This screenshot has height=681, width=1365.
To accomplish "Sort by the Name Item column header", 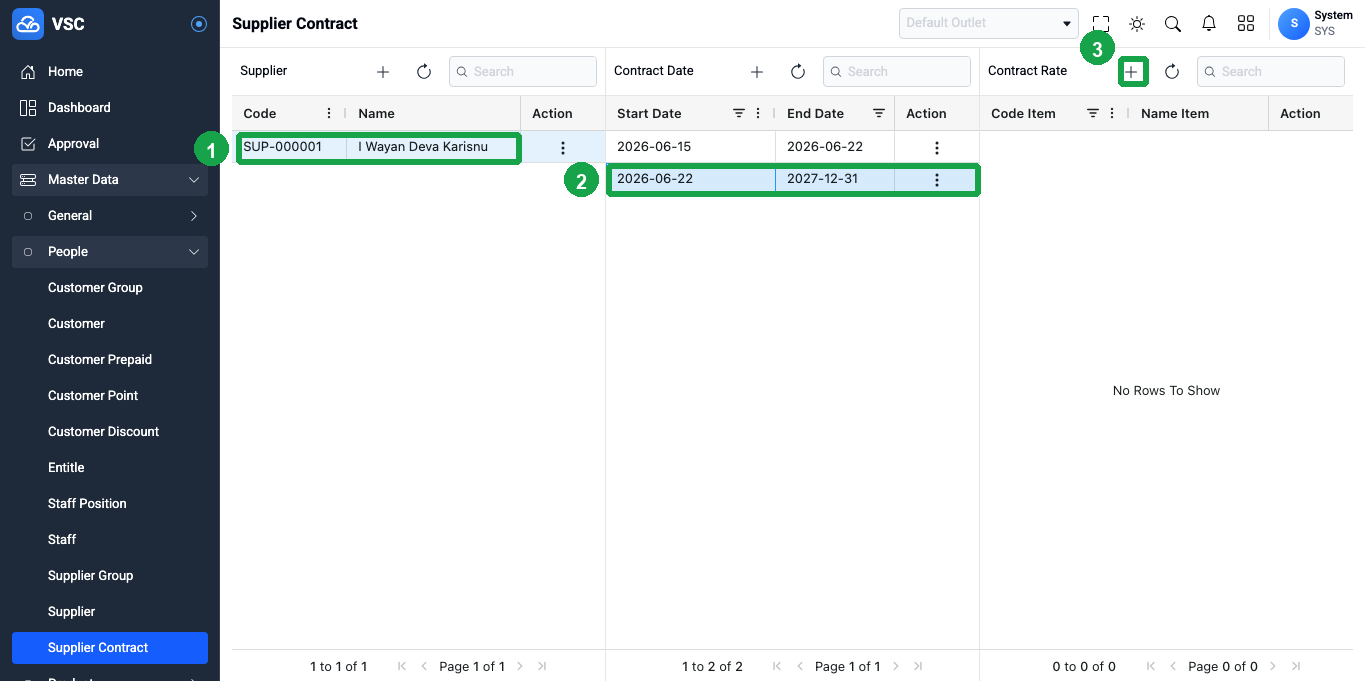I will (1175, 113).
